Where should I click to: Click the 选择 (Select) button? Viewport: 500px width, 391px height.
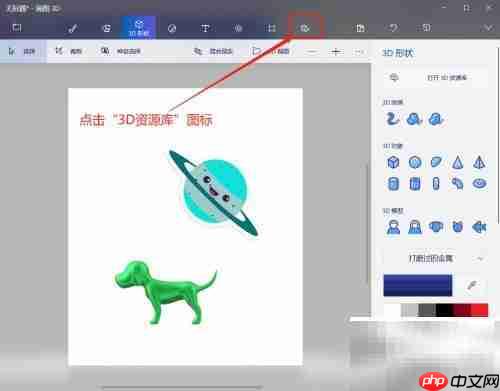(x=22, y=51)
